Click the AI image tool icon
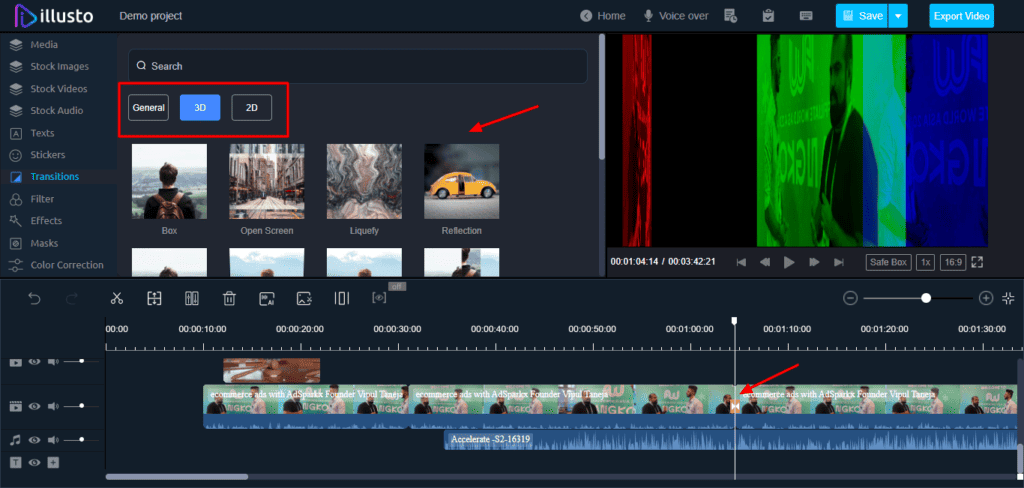The image size is (1024, 488). [x=266, y=299]
